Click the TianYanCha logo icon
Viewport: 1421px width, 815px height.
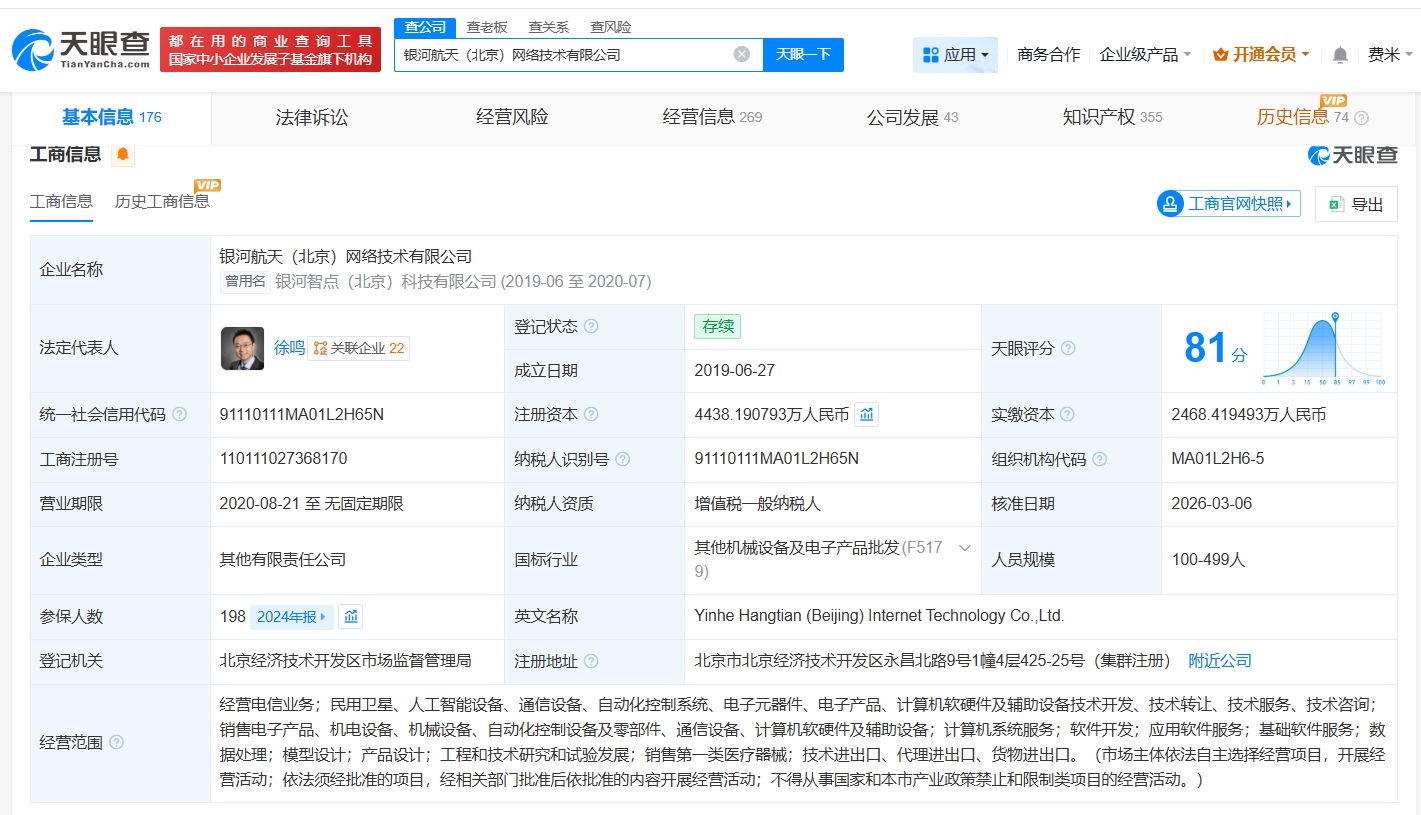[x=32, y=49]
